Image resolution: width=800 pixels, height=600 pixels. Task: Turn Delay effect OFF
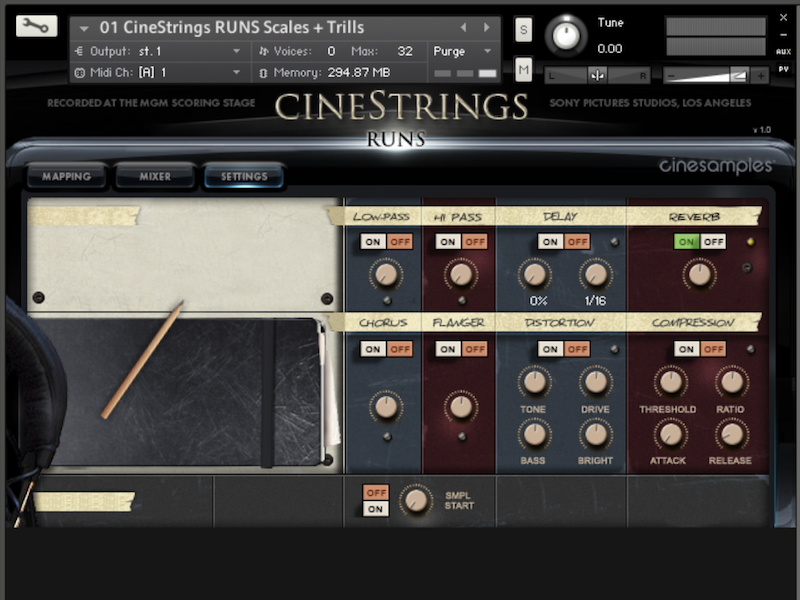coord(577,242)
